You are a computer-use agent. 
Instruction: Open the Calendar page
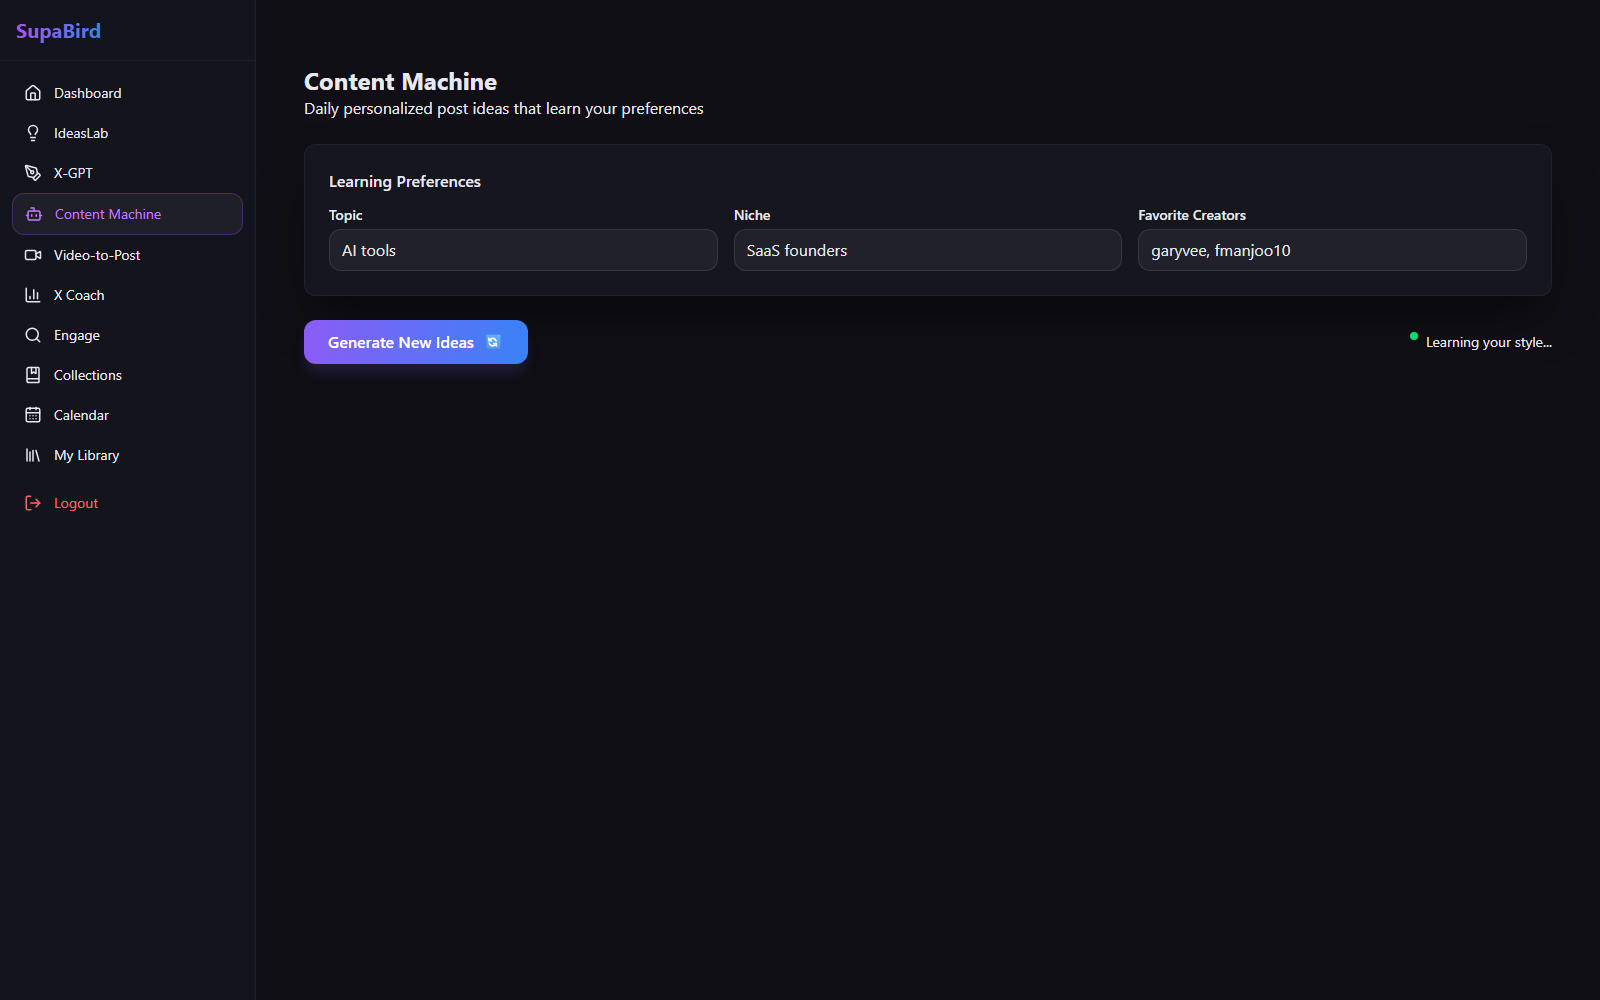tap(127, 415)
